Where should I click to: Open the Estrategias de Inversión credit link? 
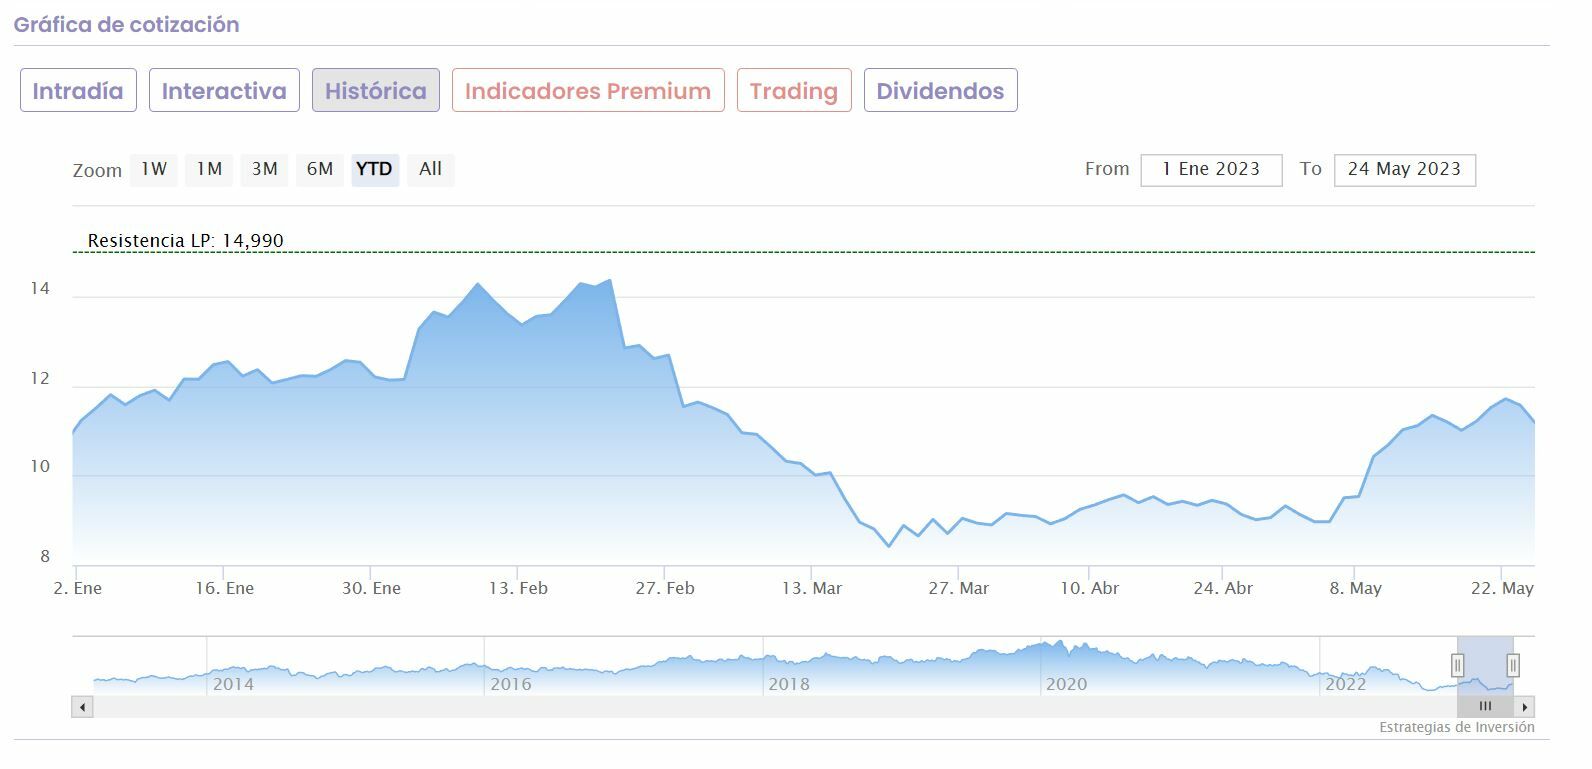[x=1456, y=727]
